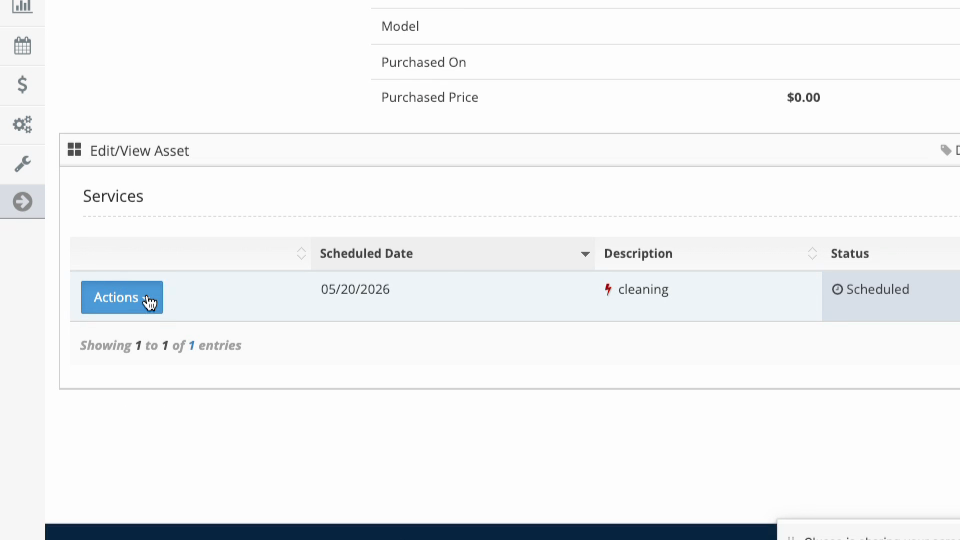Click the Purchased On label
This screenshot has height=540, width=960.
(x=423, y=62)
